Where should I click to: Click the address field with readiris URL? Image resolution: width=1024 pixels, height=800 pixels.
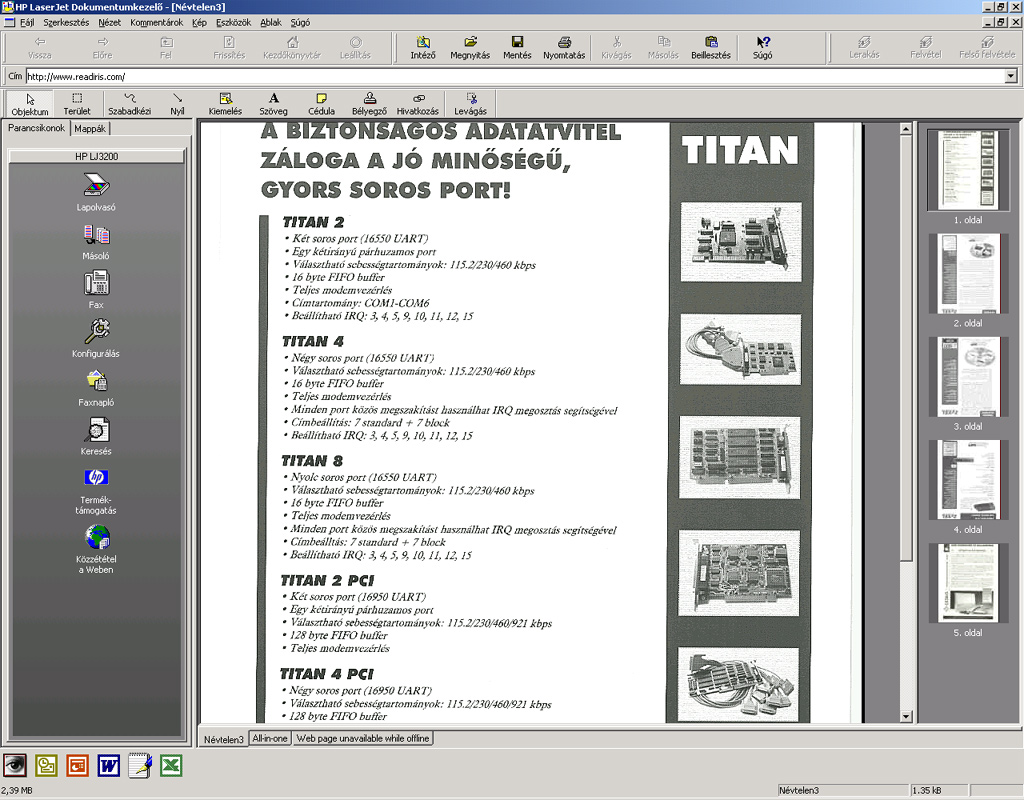(516, 76)
